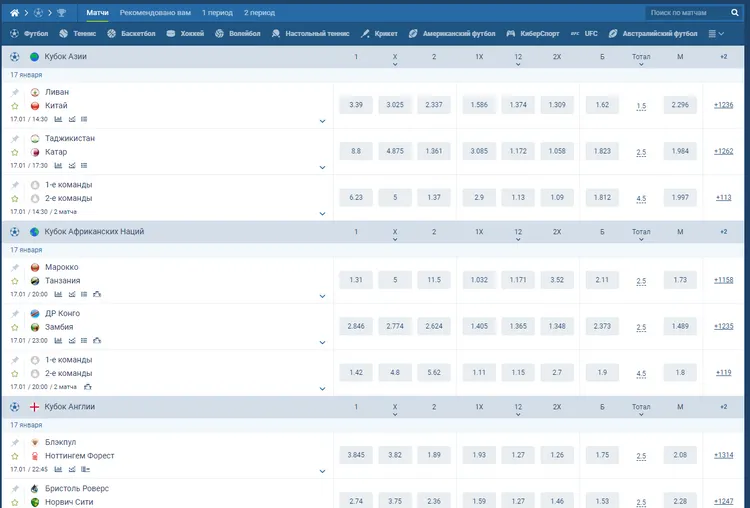Open +1158 more markets link
Screen dimensions: 750x508
click(723, 280)
